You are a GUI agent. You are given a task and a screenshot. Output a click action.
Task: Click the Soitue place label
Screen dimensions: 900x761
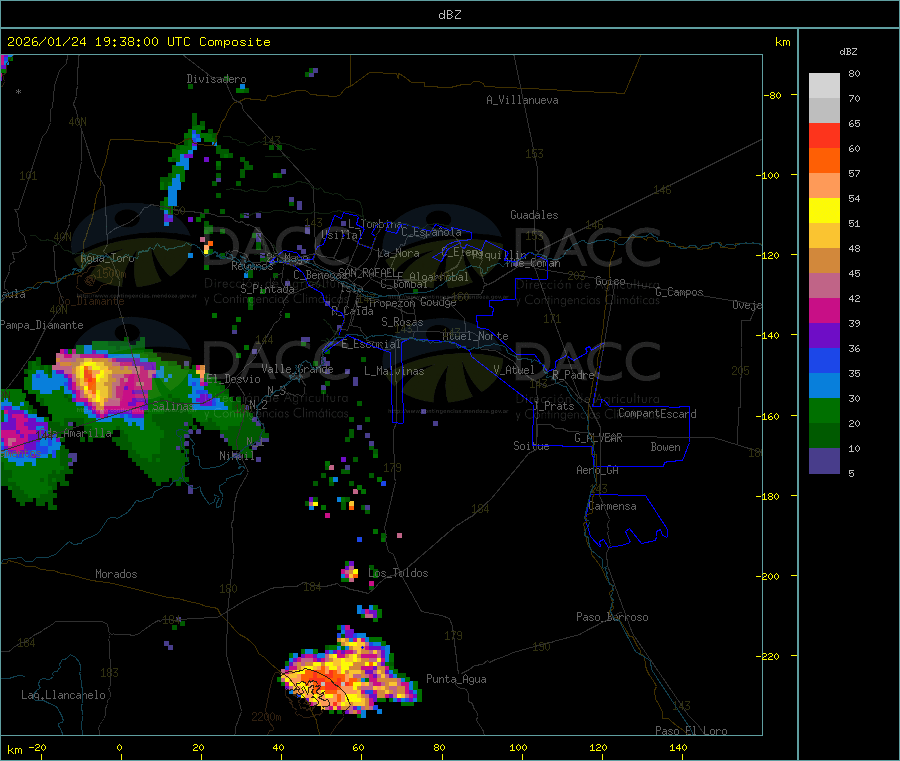531,446
